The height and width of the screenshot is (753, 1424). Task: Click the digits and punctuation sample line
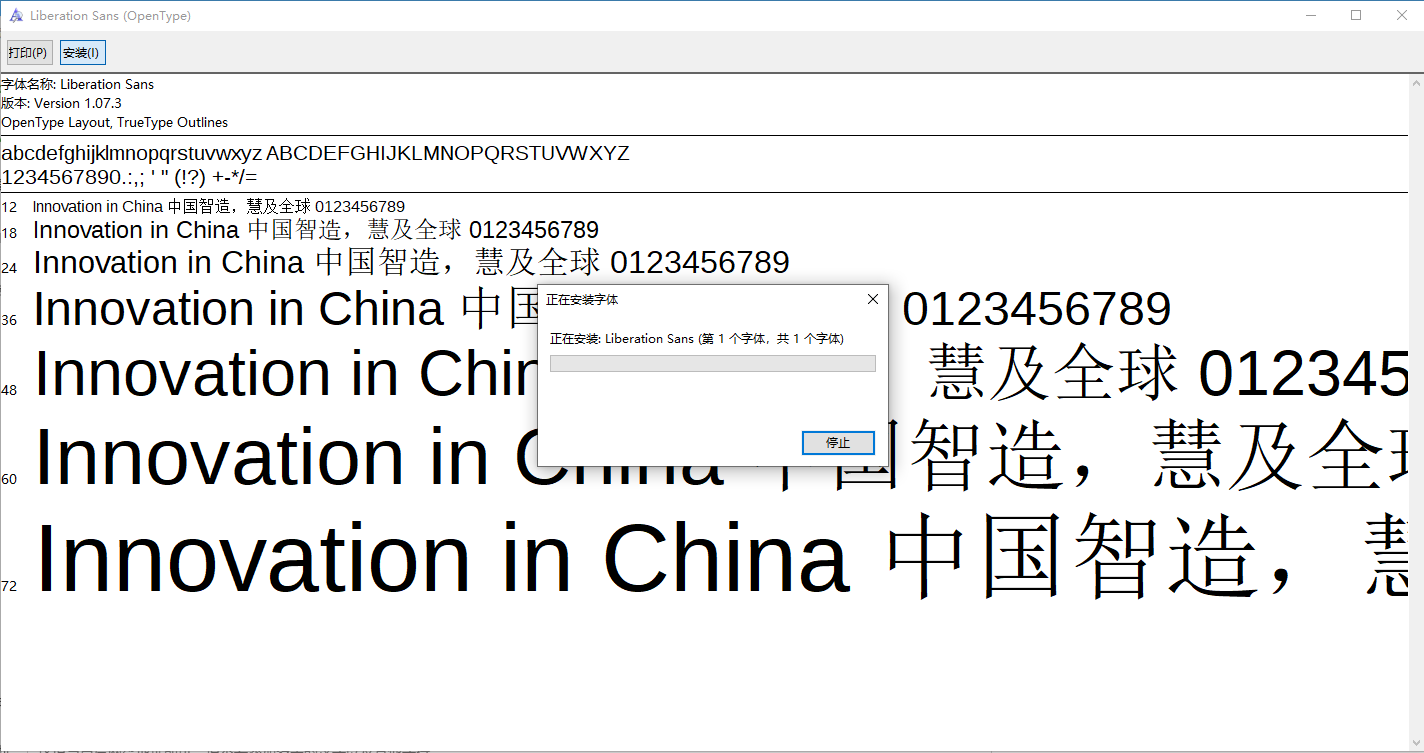130,177
